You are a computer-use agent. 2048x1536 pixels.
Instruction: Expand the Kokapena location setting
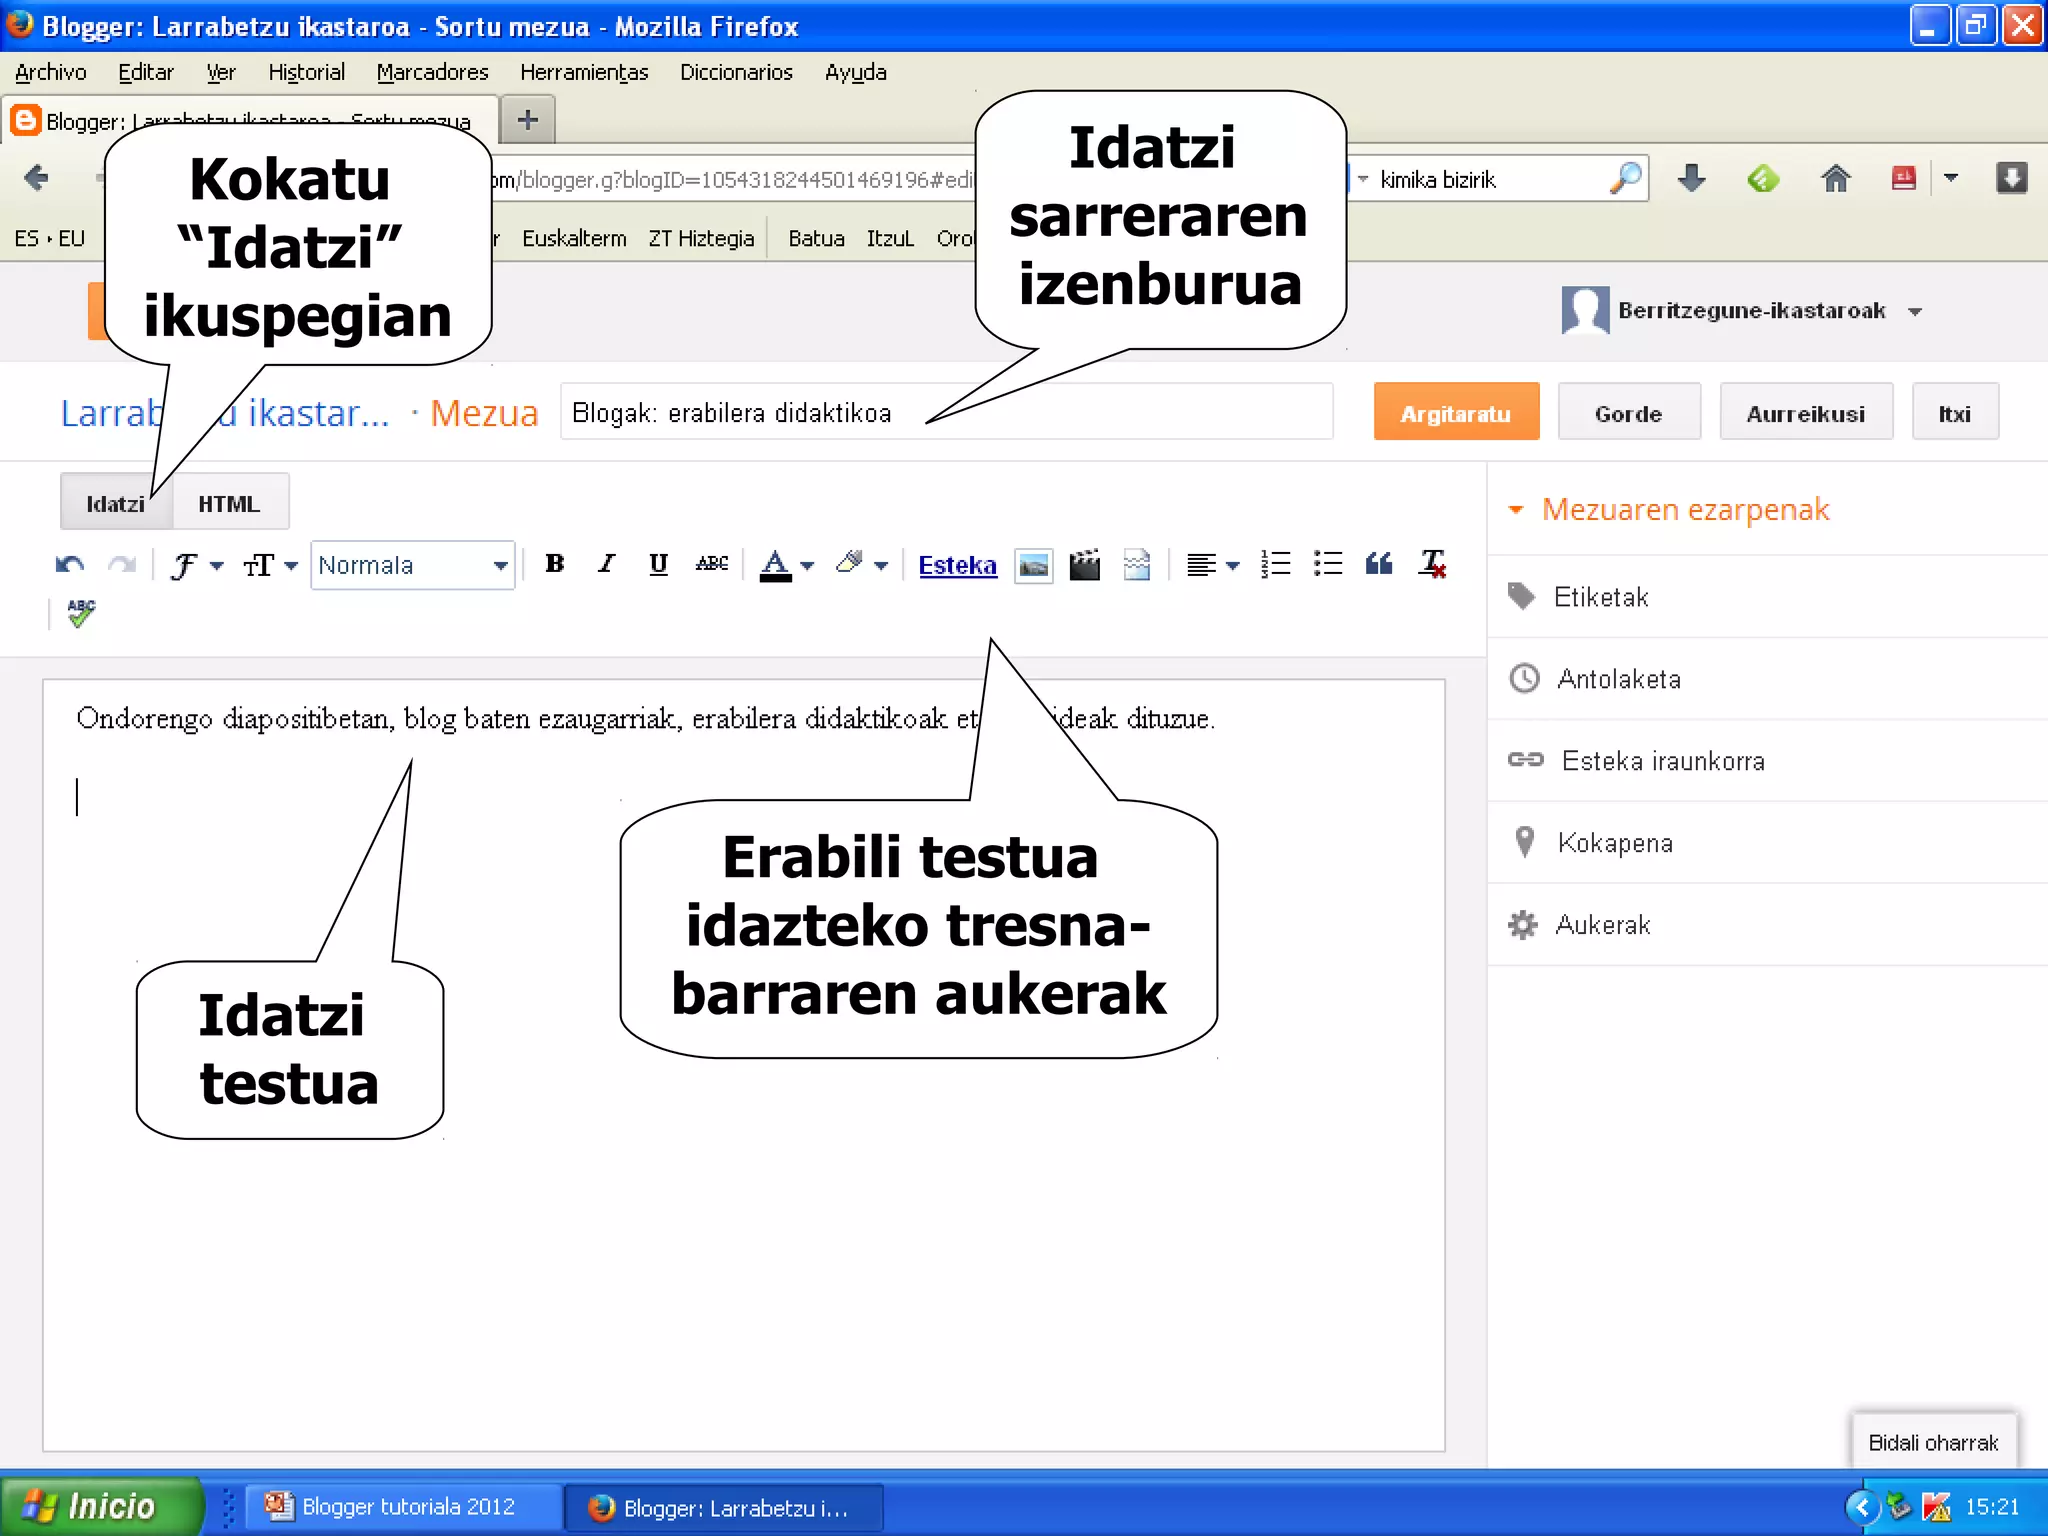pos(1768,843)
